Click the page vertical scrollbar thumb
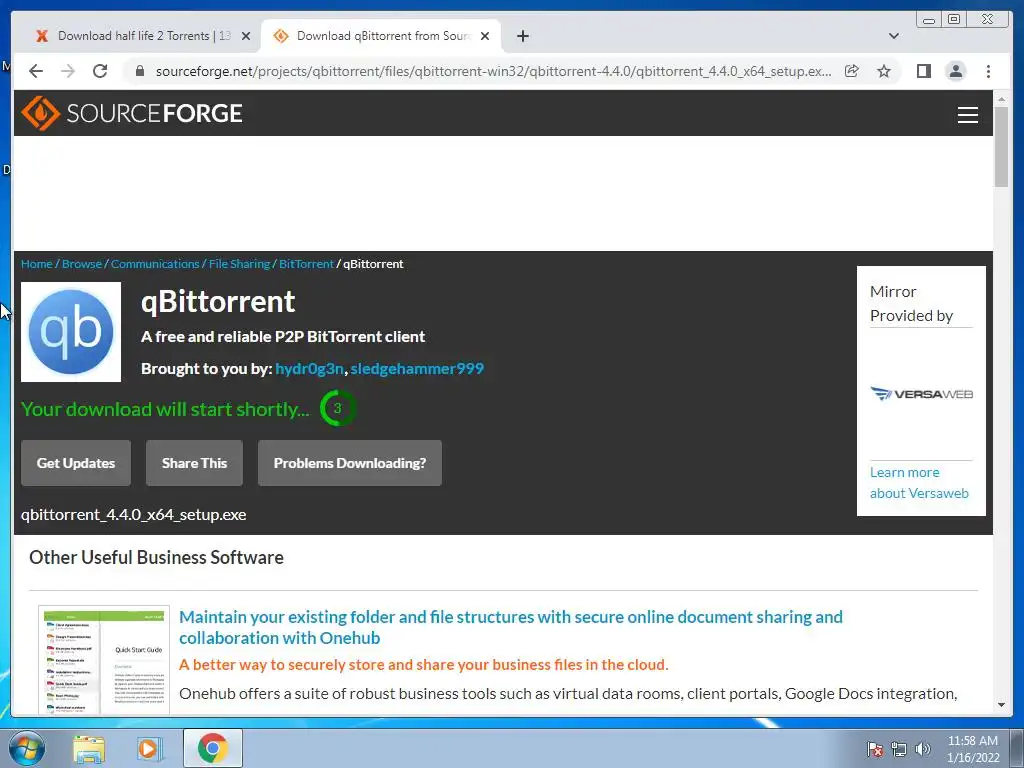Viewport: 1024px width, 768px height. [x=1001, y=146]
